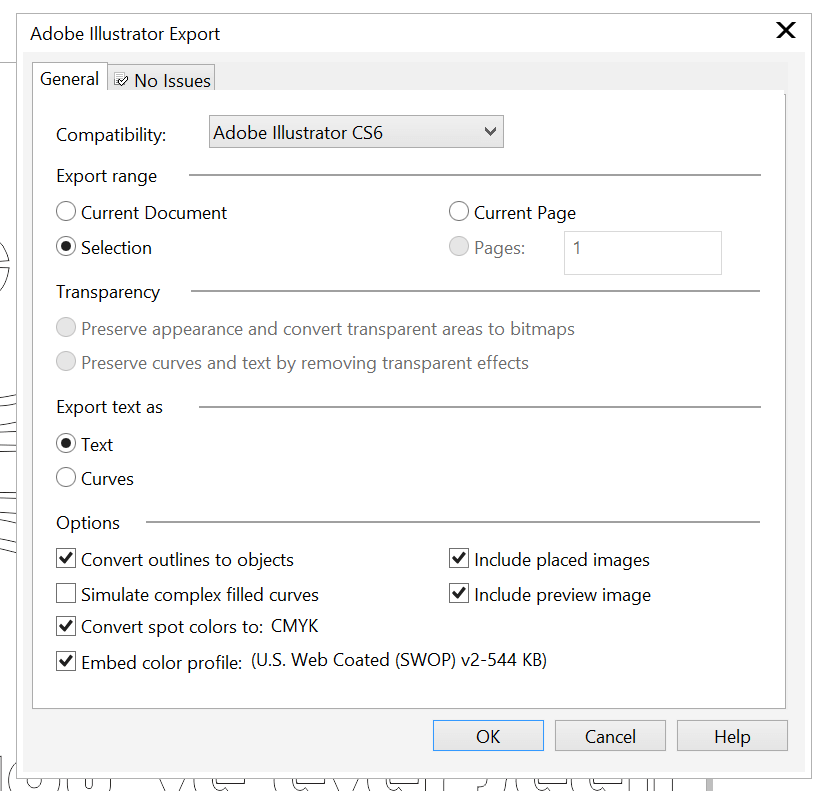Screen dimensions: 829x791
Task: Export text as Text radio button
Action: pyautogui.click(x=66, y=443)
